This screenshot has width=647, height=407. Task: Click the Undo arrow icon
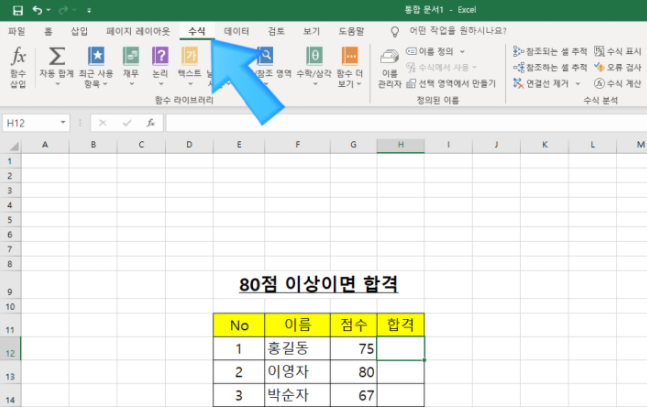(x=37, y=10)
